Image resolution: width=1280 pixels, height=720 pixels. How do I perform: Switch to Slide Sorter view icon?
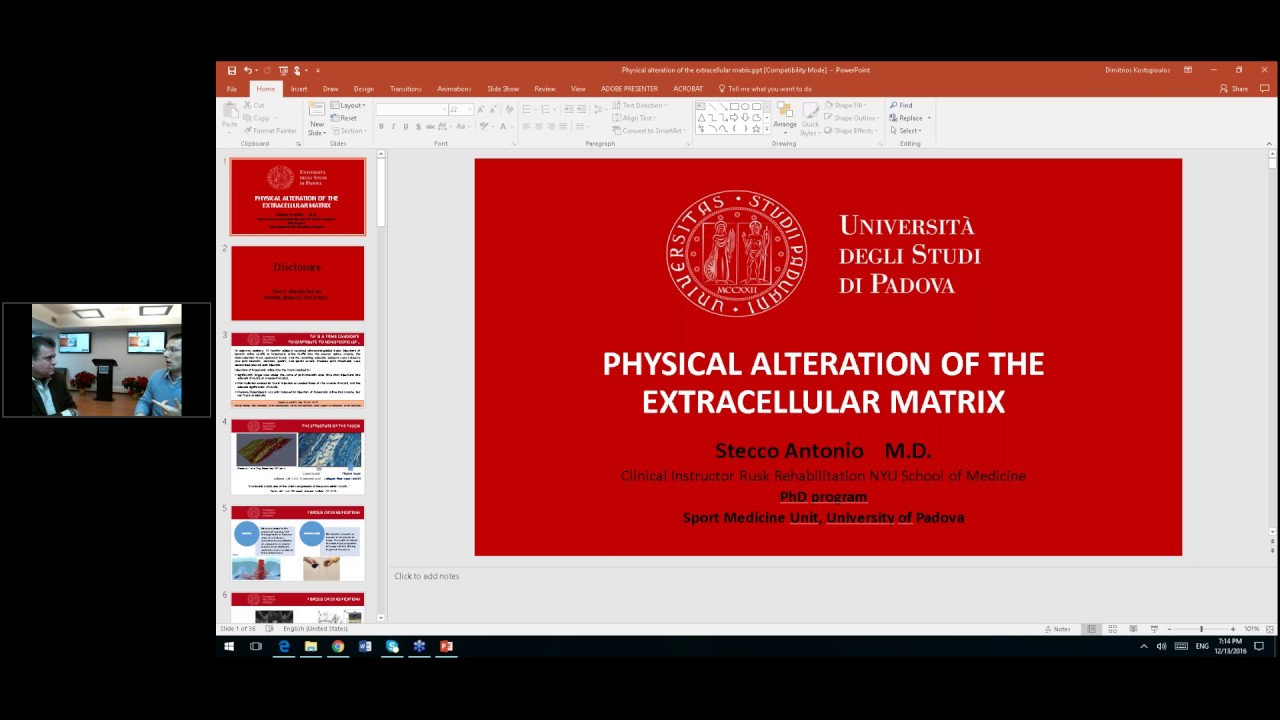1112,629
